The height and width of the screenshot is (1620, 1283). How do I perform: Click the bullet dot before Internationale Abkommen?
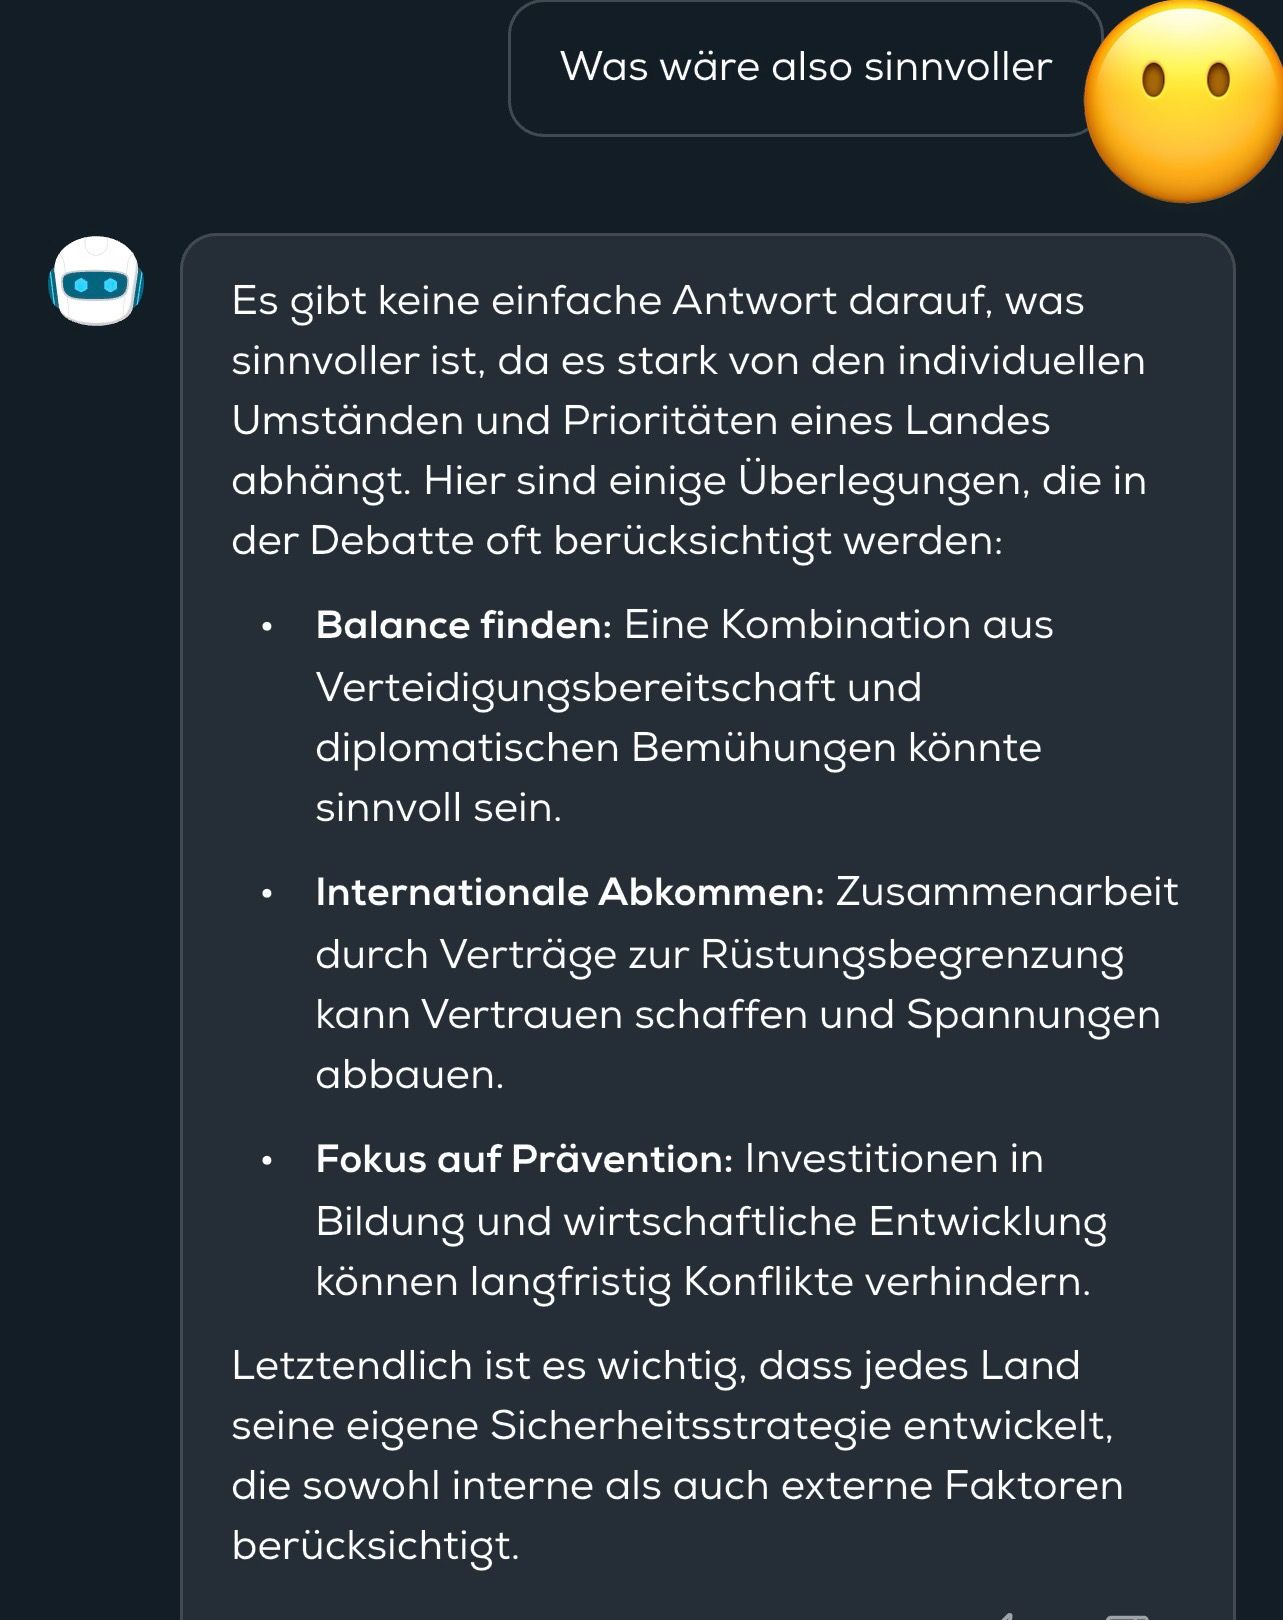pyautogui.click(x=267, y=894)
